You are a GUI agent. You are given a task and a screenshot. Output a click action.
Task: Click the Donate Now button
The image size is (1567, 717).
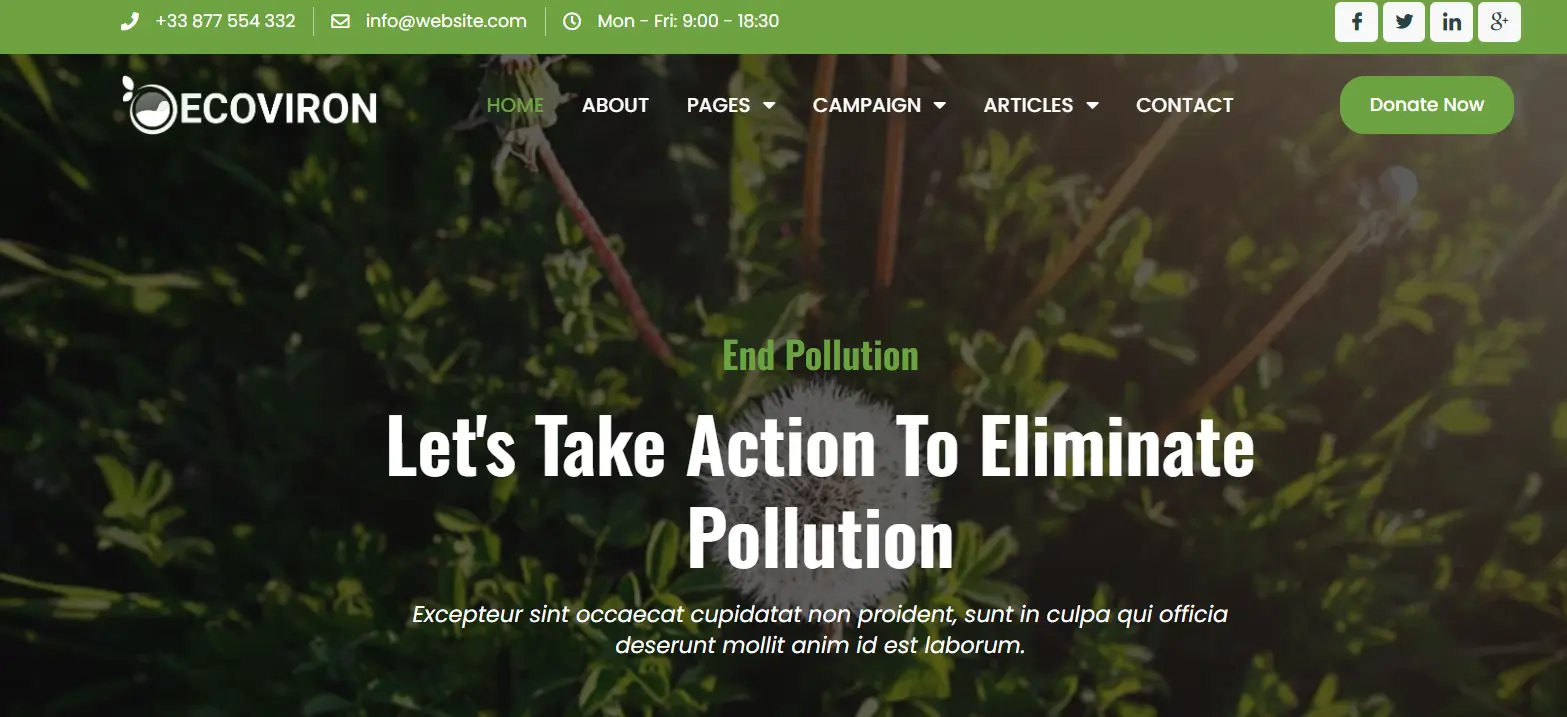pos(1427,105)
